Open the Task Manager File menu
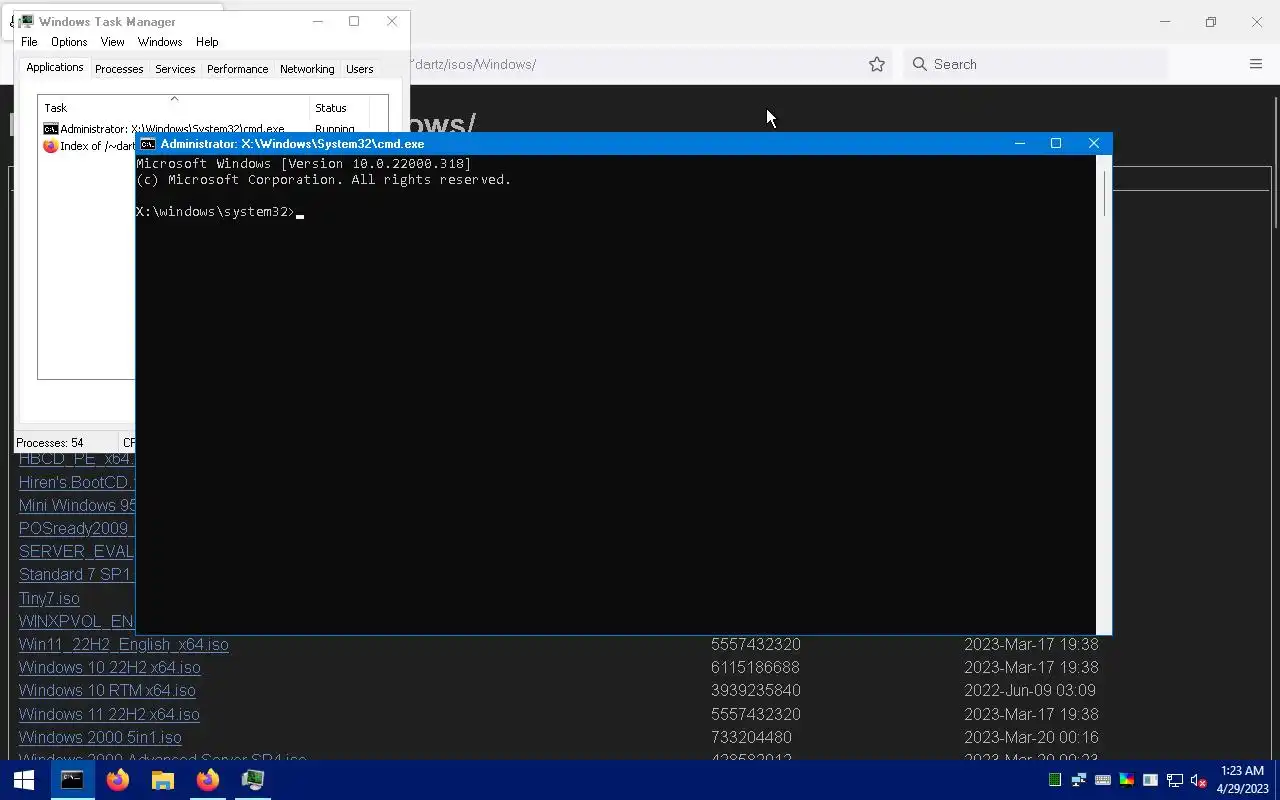This screenshot has height=800, width=1280. [x=29, y=42]
